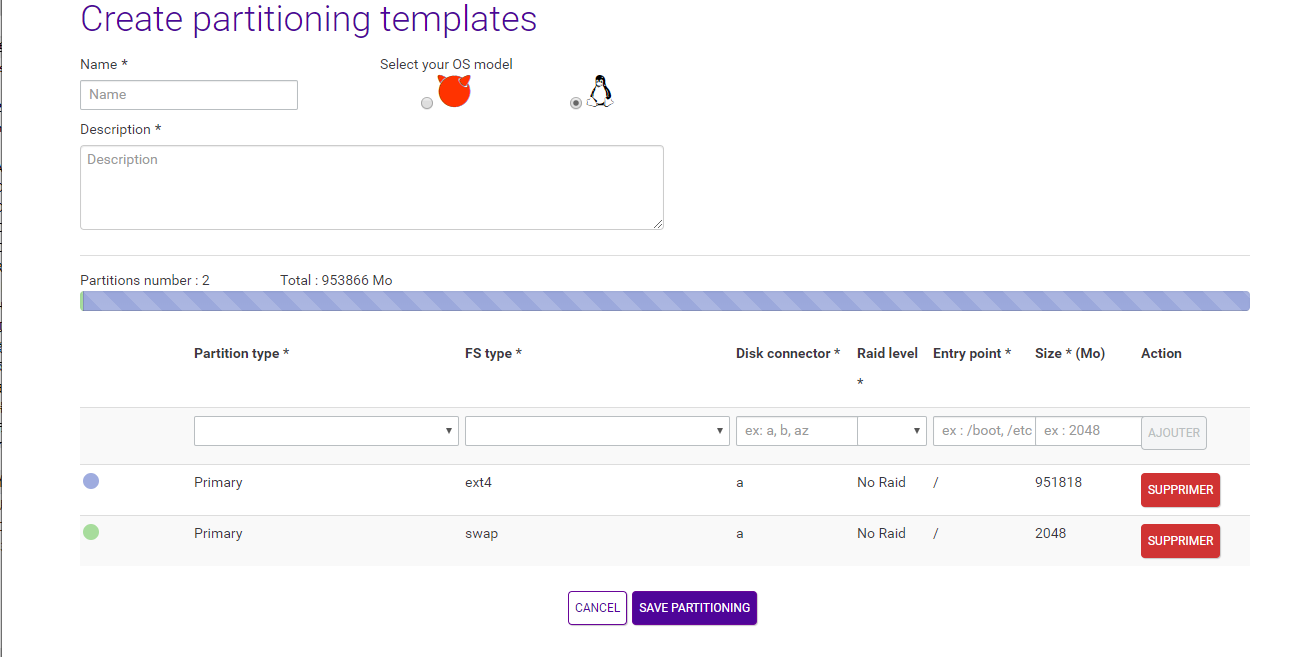This screenshot has height=657, width=1294.
Task: Click the FreeBSD red daemon icon
Action: pos(454,92)
